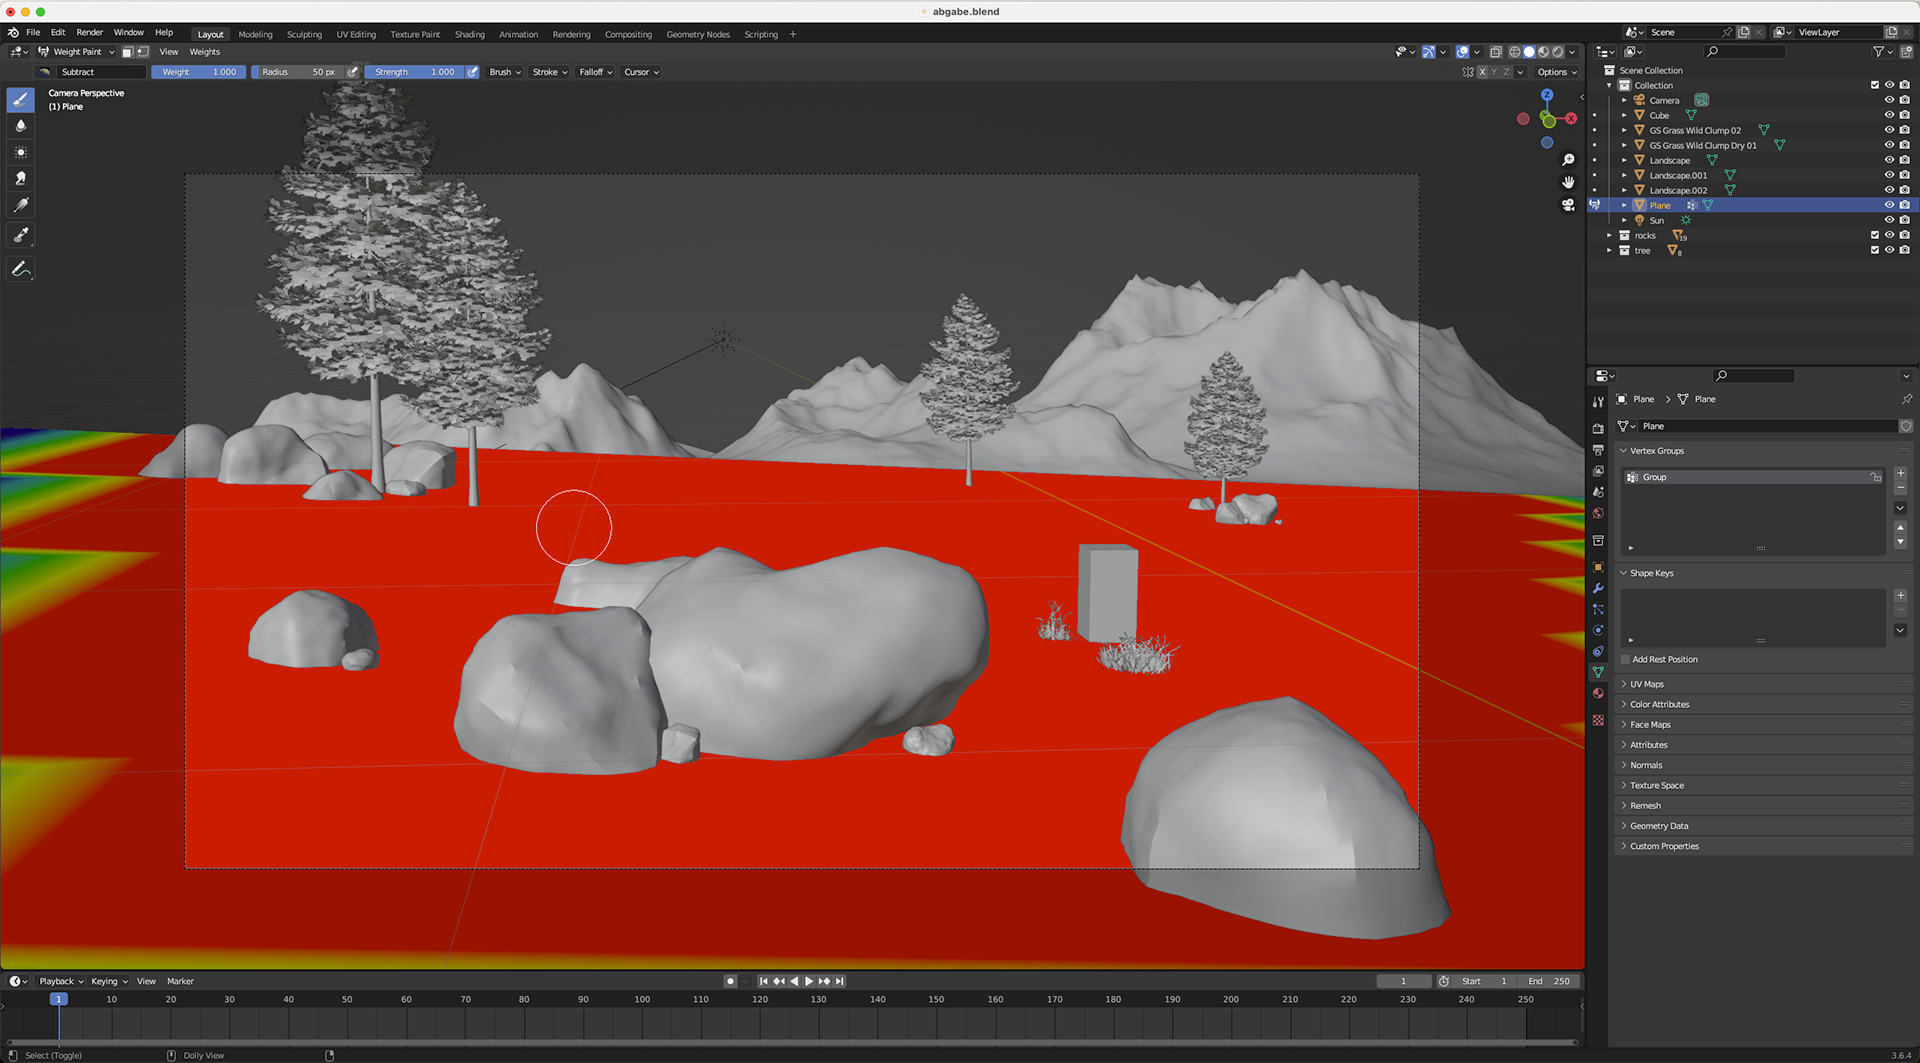Open the Falloff dropdown
The image size is (1920, 1063).
(x=596, y=72)
